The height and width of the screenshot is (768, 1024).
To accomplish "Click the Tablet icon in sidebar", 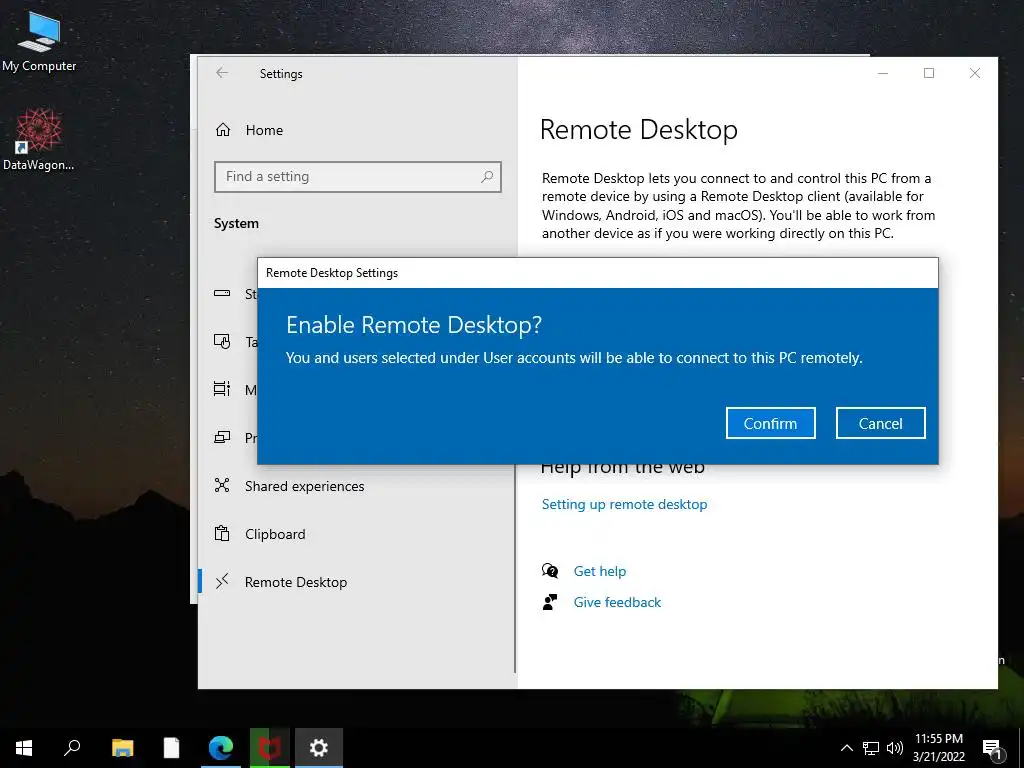I will coord(222,342).
